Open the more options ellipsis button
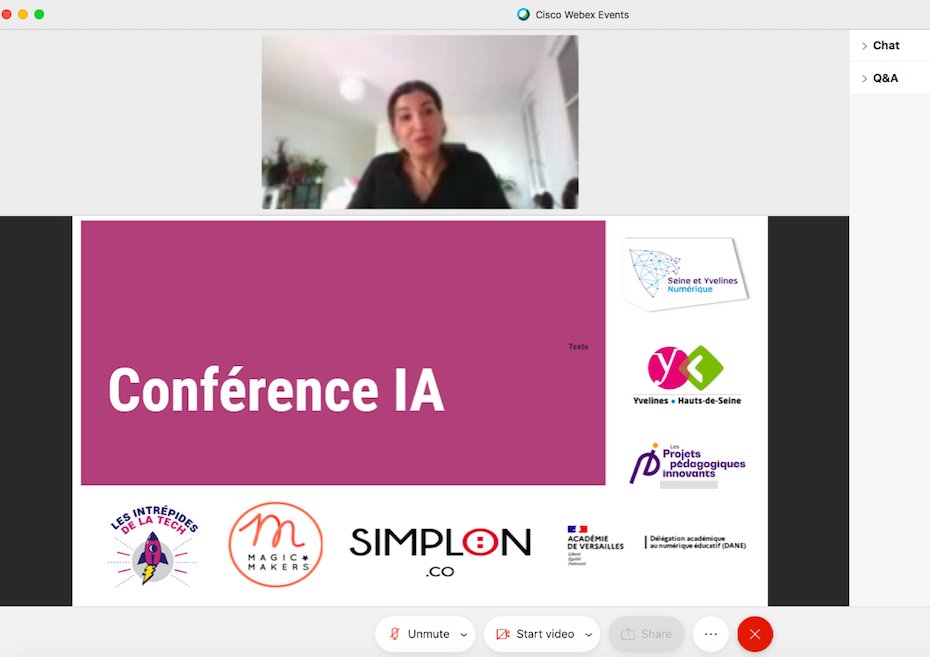The image size is (930, 657). tap(711, 634)
